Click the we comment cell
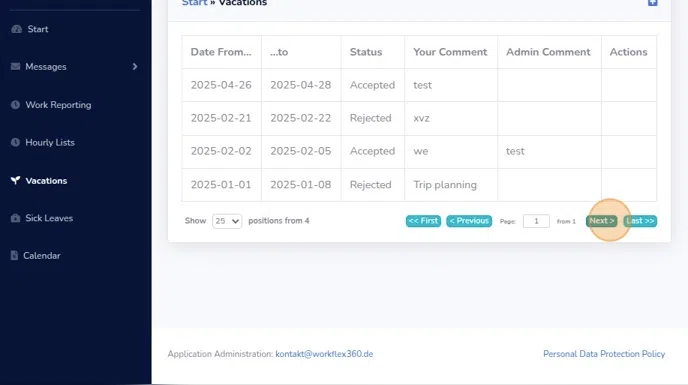This screenshot has width=688, height=385. click(x=451, y=151)
